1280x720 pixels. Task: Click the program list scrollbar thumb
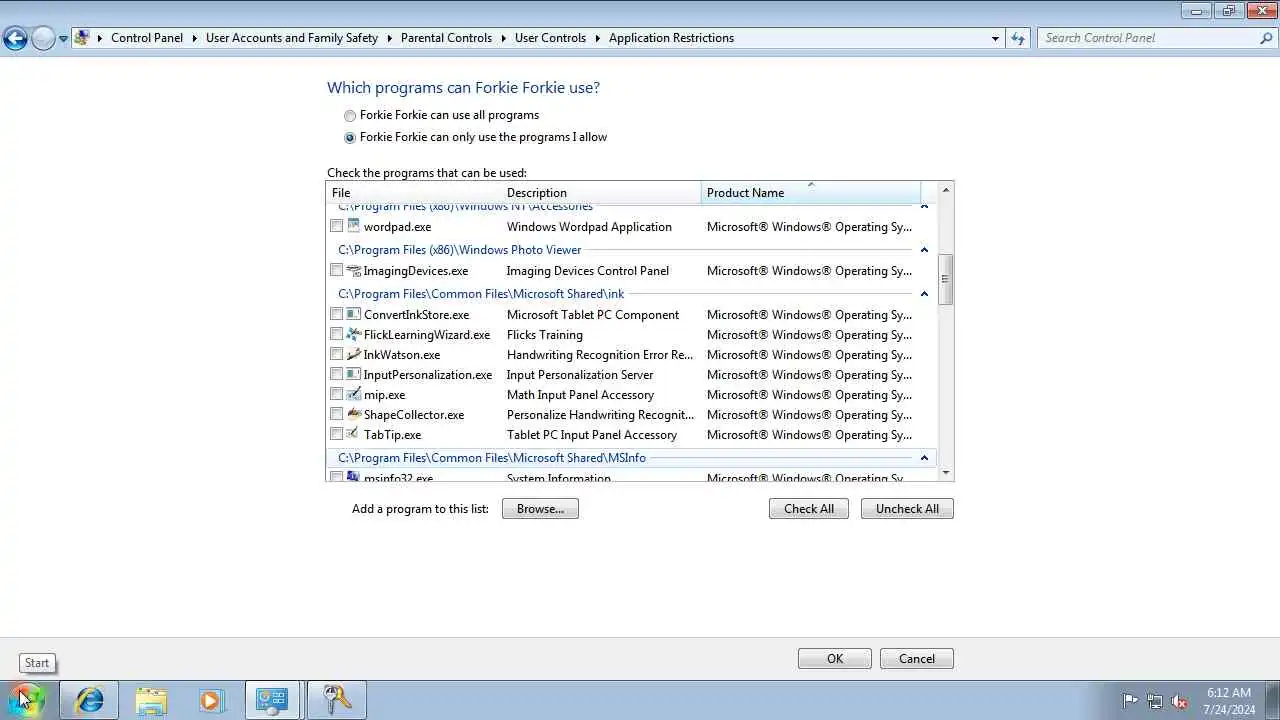point(945,279)
